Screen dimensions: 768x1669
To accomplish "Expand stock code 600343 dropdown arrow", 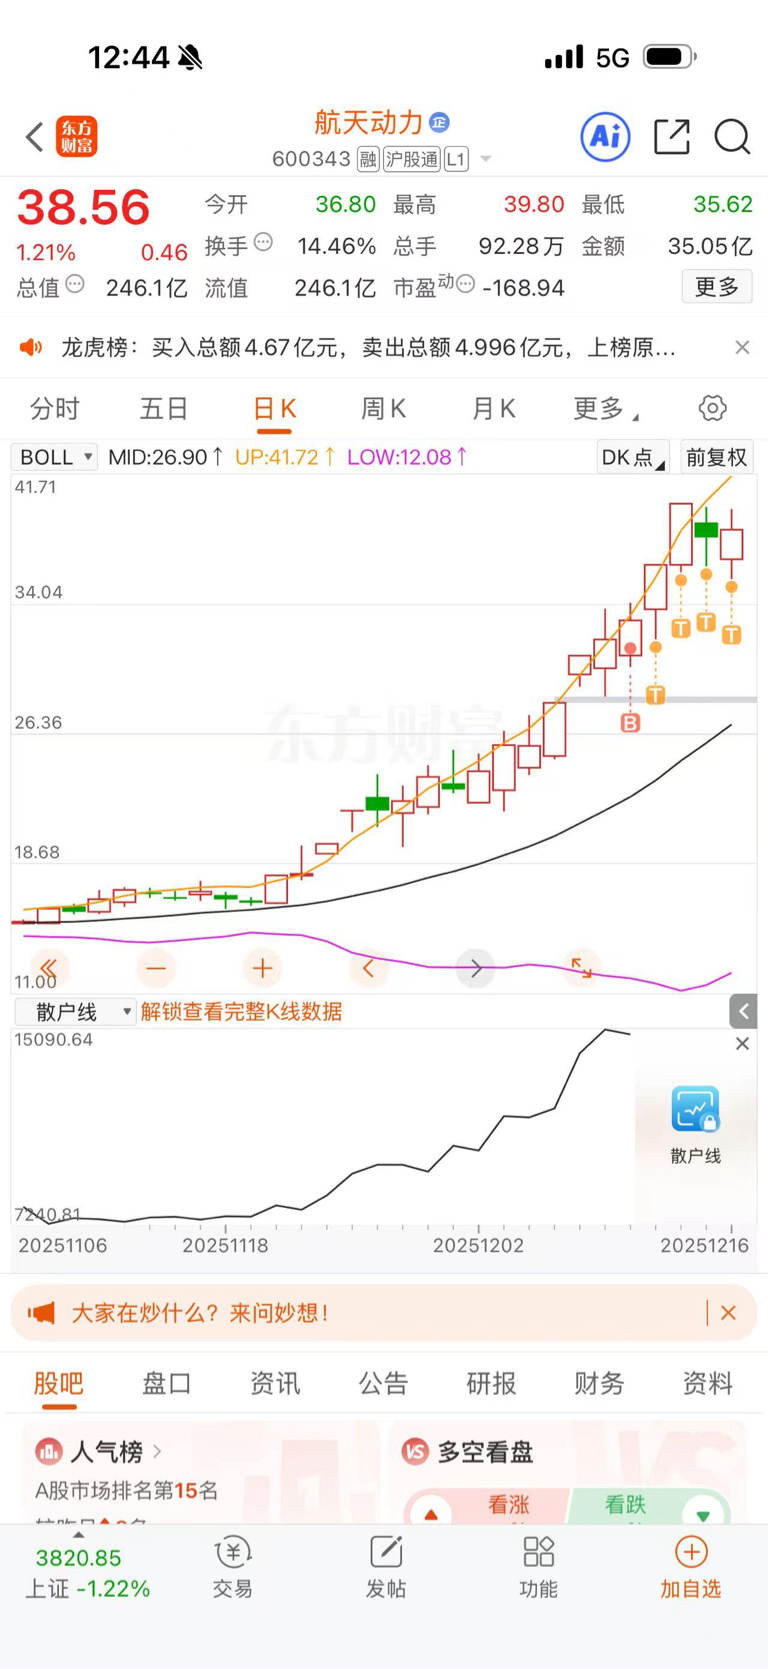I will coord(486,159).
